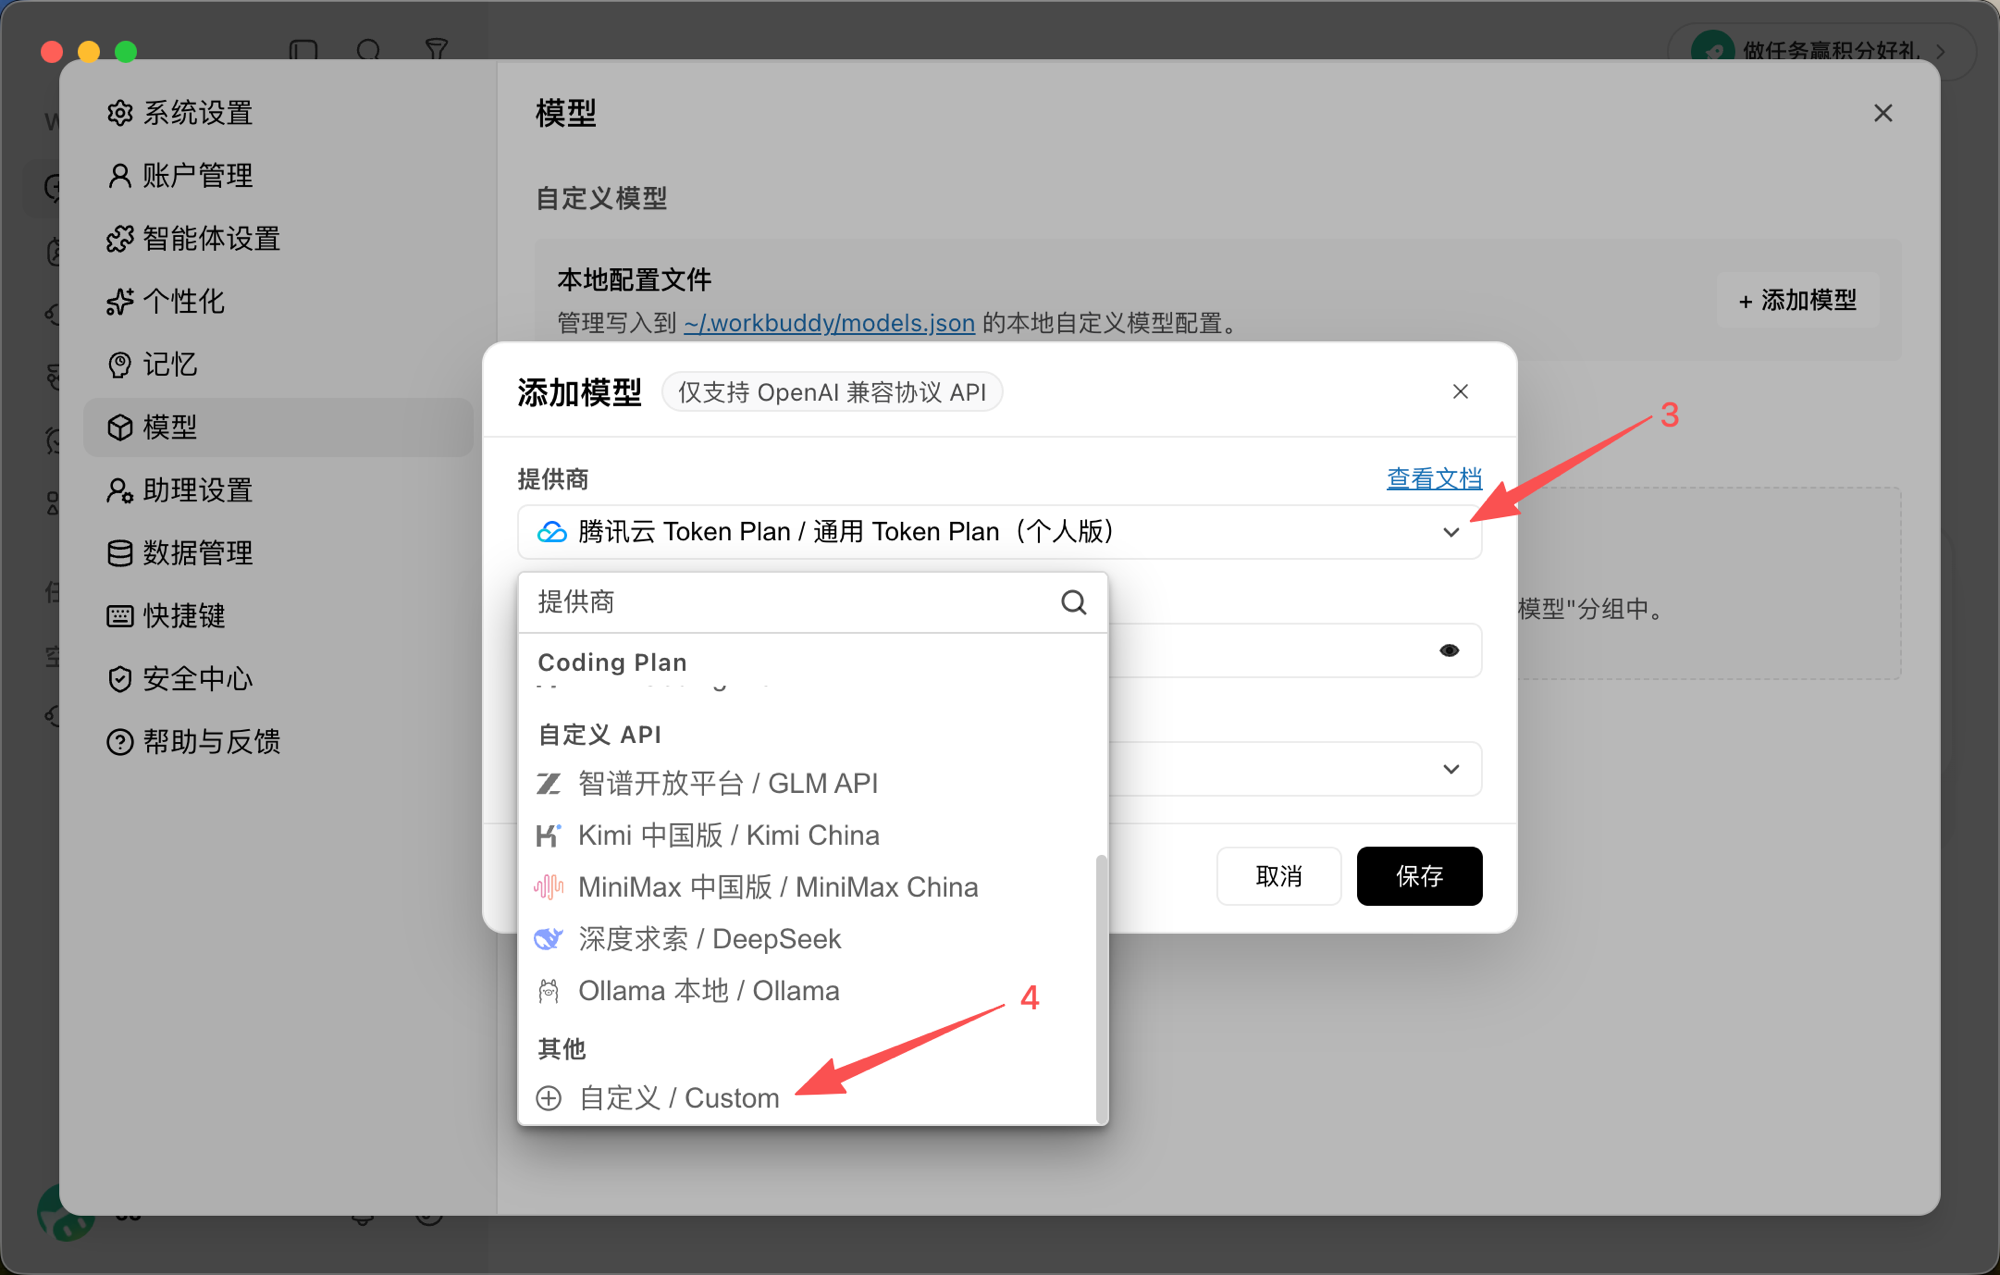Image resolution: width=2000 pixels, height=1275 pixels.
Task: Click the search icon in title bar
Action: pos(369,49)
